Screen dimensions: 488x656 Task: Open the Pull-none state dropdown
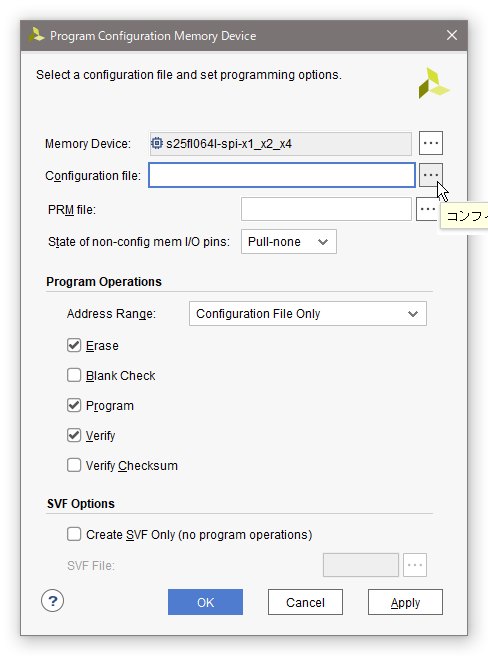pyautogui.click(x=289, y=241)
